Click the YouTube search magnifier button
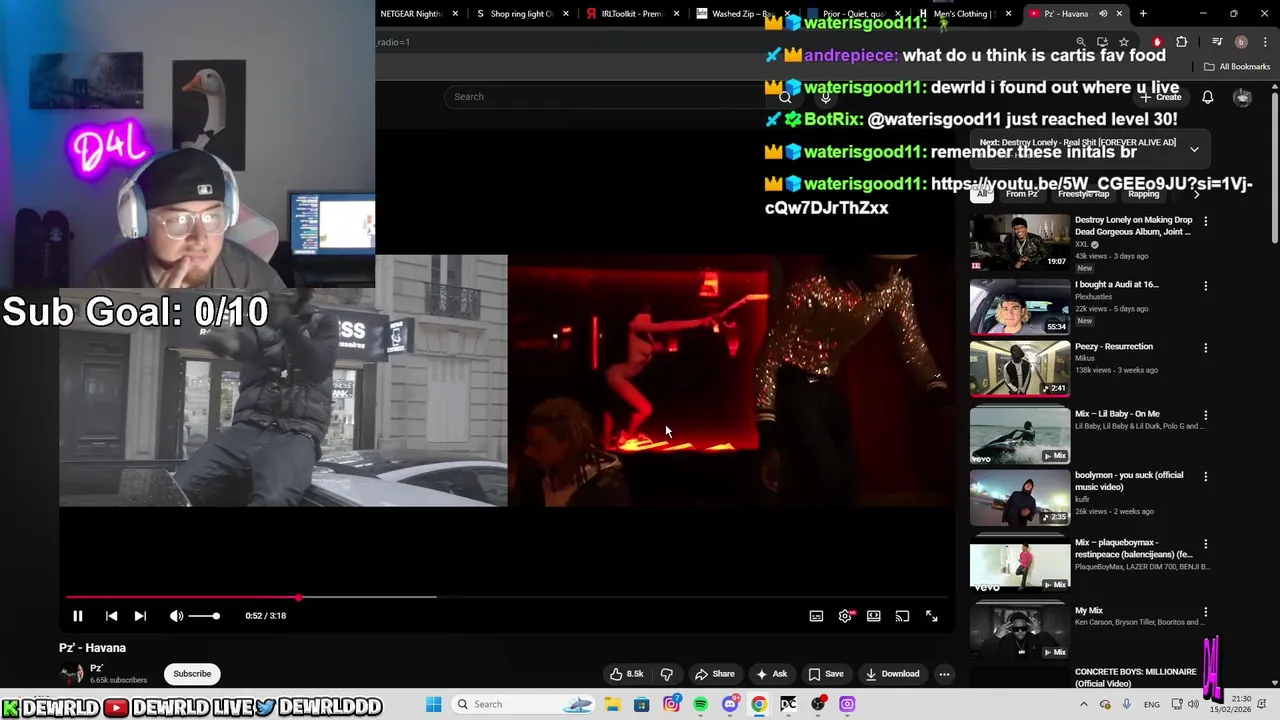This screenshot has width=1280, height=720. (785, 97)
